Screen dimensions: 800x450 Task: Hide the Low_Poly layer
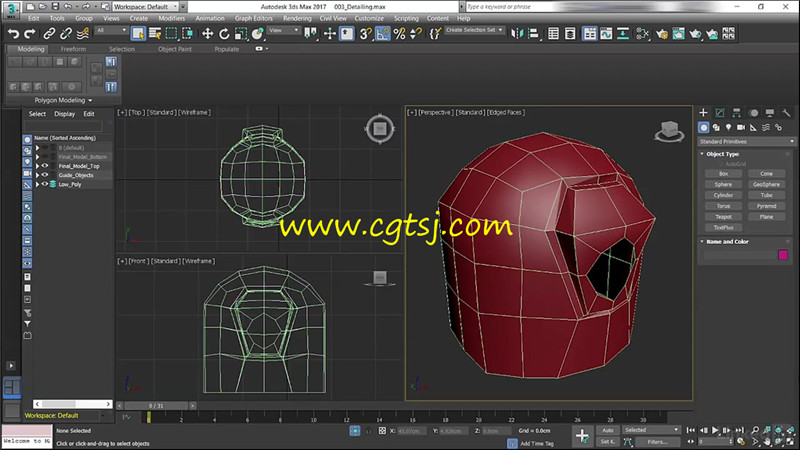45,184
